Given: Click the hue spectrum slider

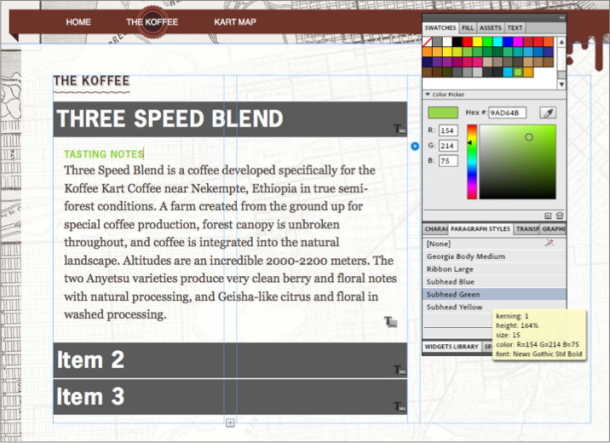Looking at the screenshot, I should [x=472, y=162].
